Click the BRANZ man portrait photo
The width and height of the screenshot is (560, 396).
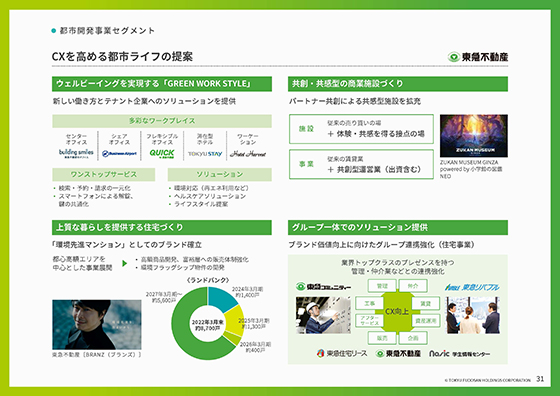pos(97,325)
